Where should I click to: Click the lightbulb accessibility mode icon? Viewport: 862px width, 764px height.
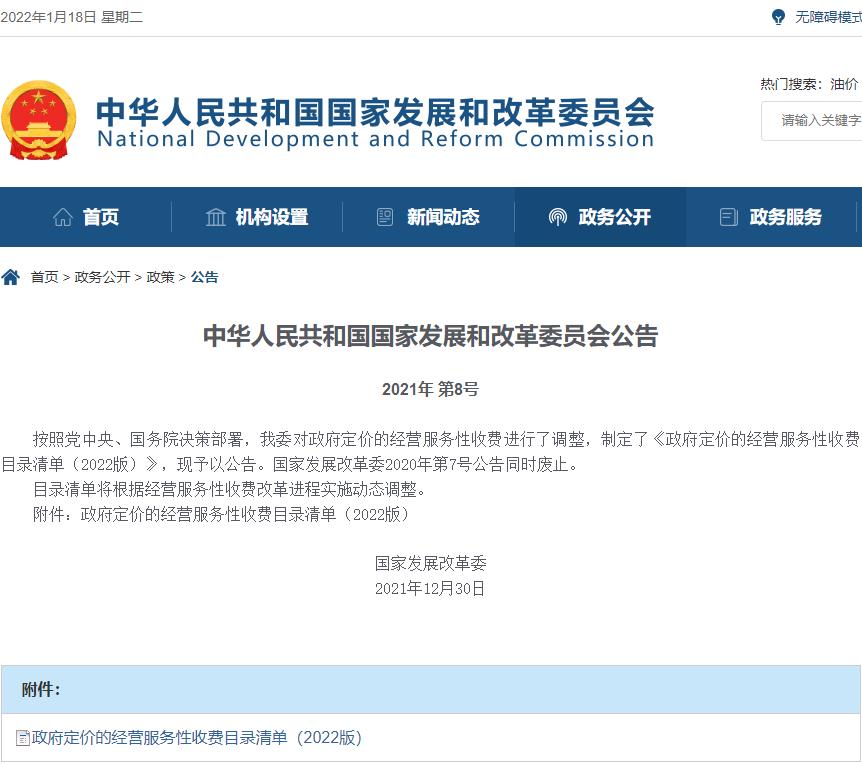click(778, 17)
